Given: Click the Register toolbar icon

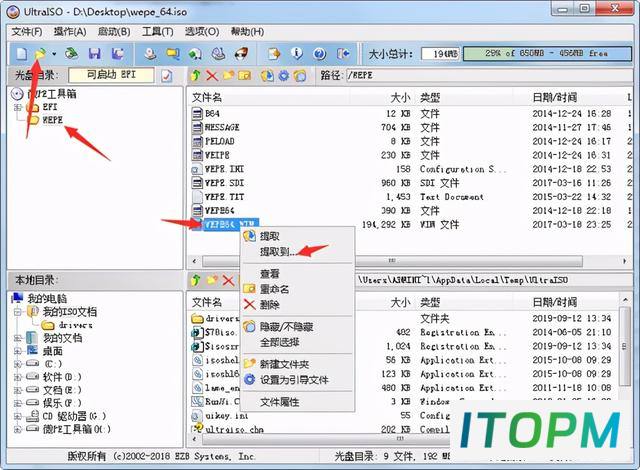Looking at the screenshot, I should (x=274, y=53).
